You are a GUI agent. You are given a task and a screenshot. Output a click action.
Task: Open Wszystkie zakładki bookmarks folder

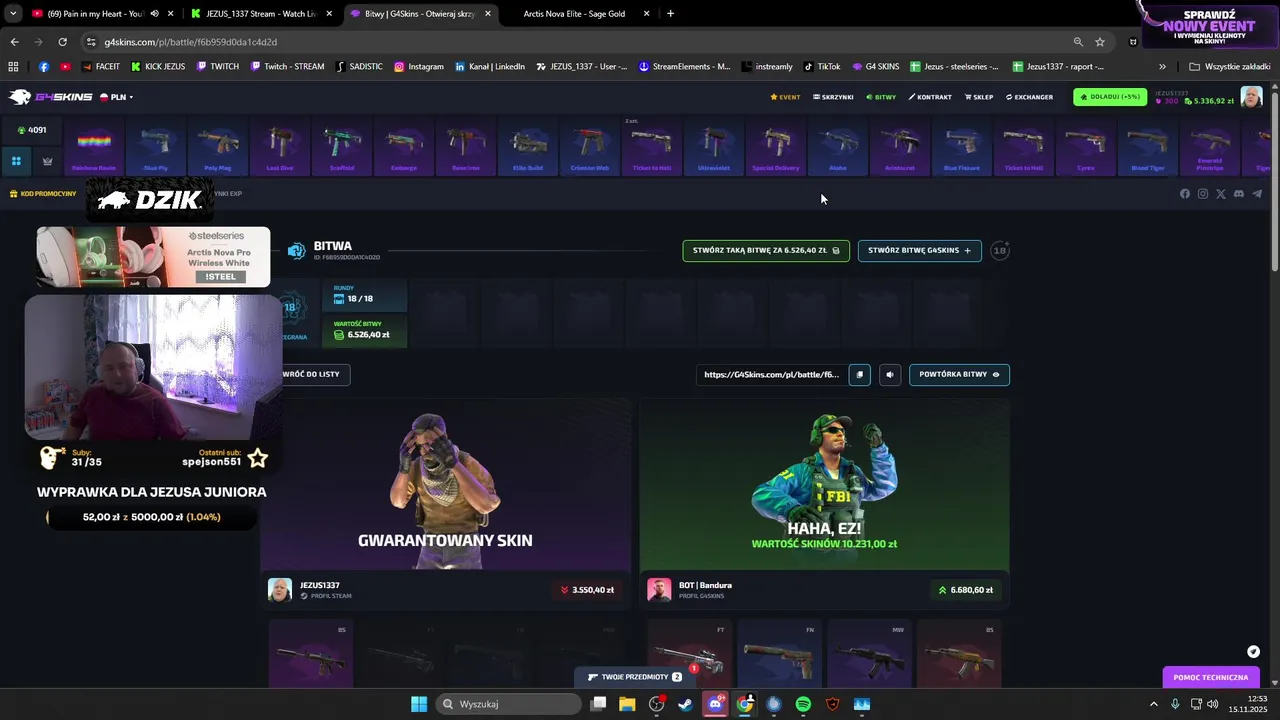click(x=1230, y=67)
